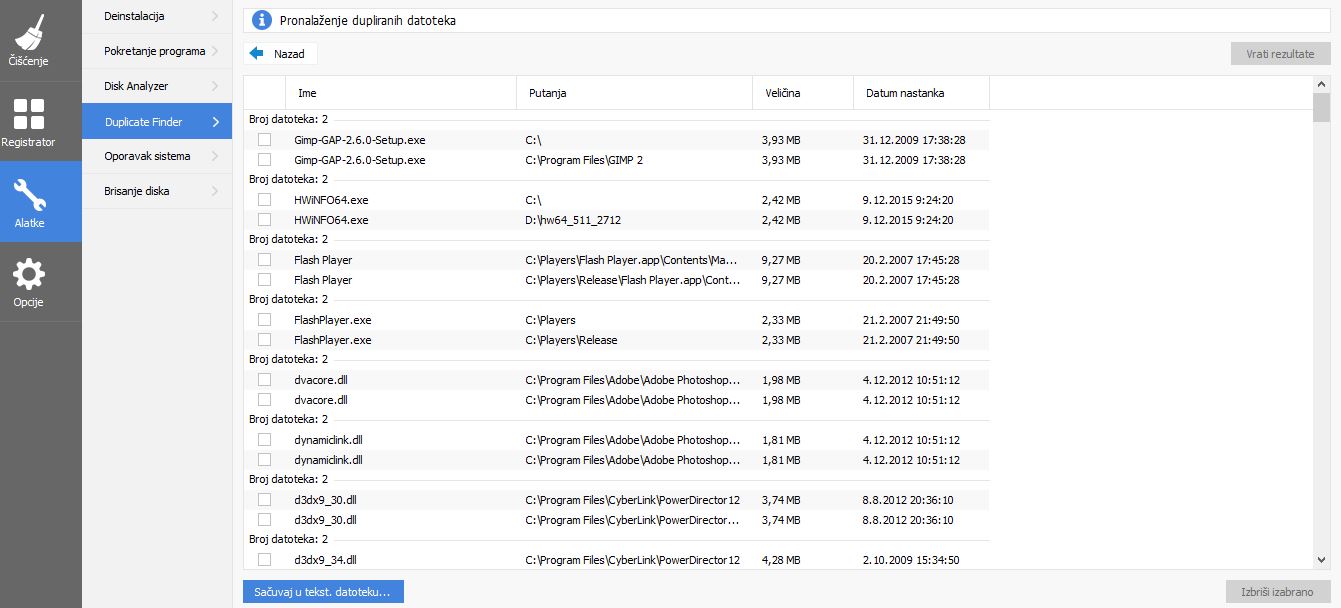
Task: Expand the Duplicate Finder chevron
Action: coord(215,122)
